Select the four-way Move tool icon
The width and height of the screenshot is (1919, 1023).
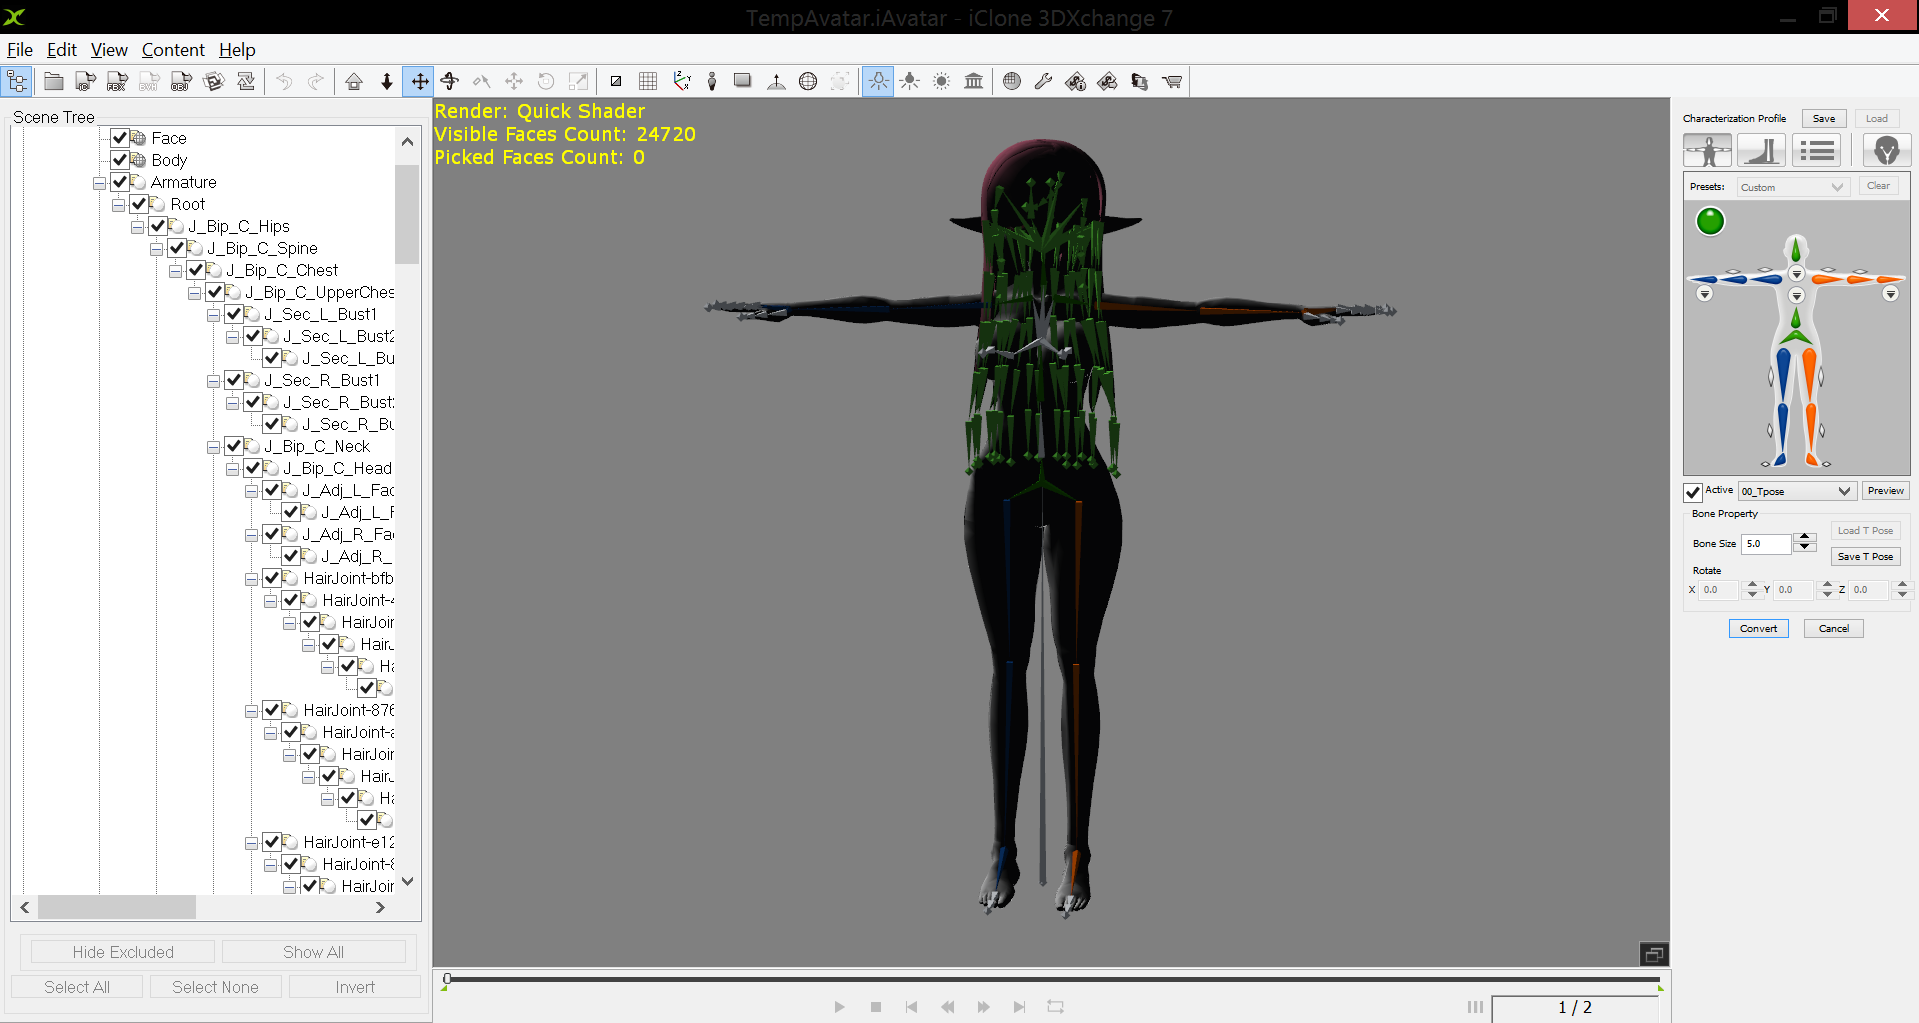(419, 82)
